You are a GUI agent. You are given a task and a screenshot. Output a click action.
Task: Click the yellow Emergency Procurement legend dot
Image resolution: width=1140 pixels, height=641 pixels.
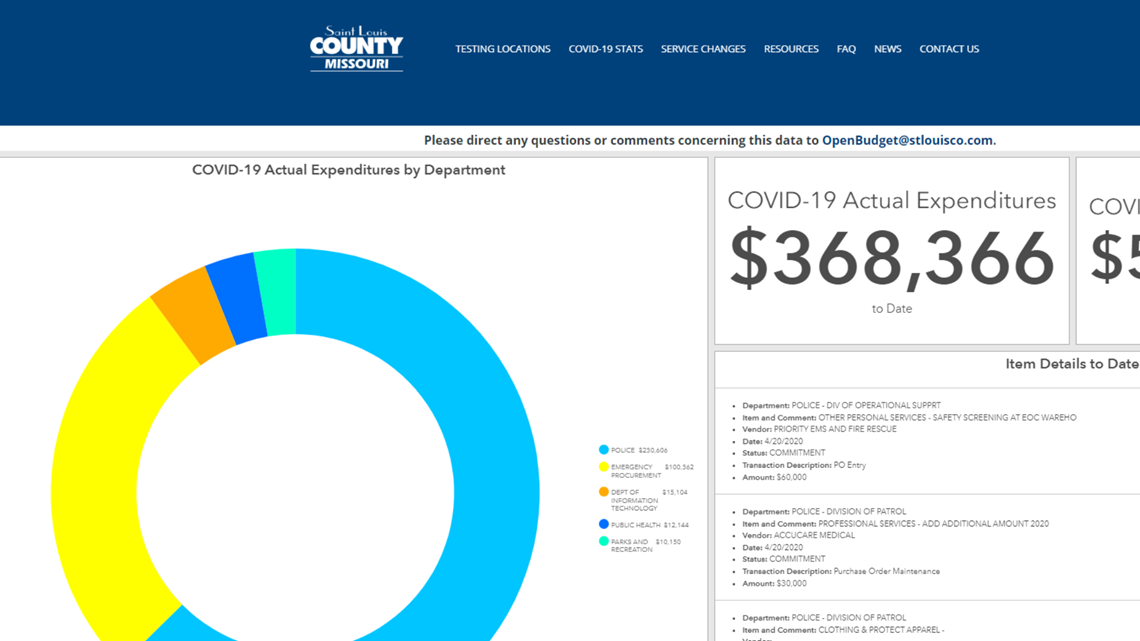[x=604, y=467]
